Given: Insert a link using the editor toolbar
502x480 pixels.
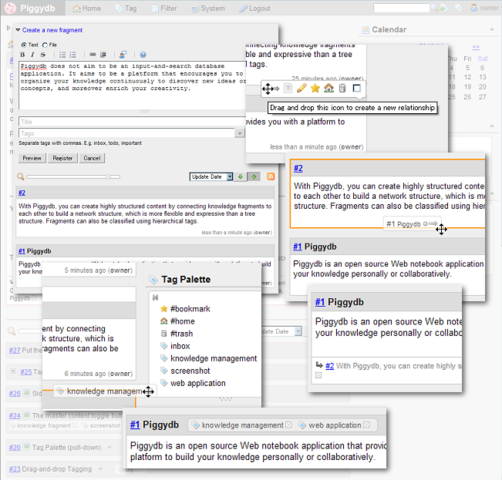Looking at the screenshot, I should [x=93, y=55].
